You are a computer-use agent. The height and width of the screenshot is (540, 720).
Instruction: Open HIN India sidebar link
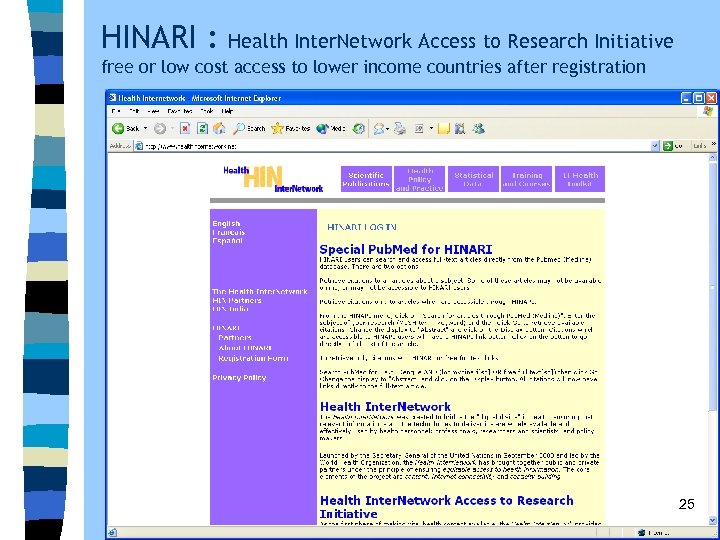[x=230, y=309]
